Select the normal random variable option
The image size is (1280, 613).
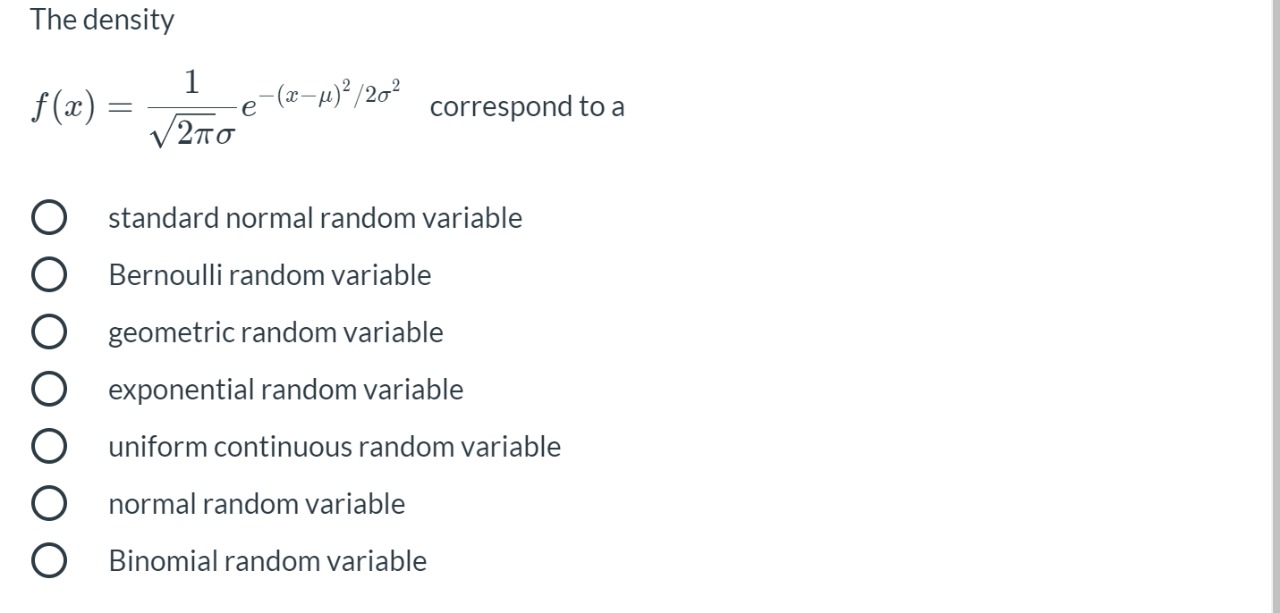pos(49,504)
